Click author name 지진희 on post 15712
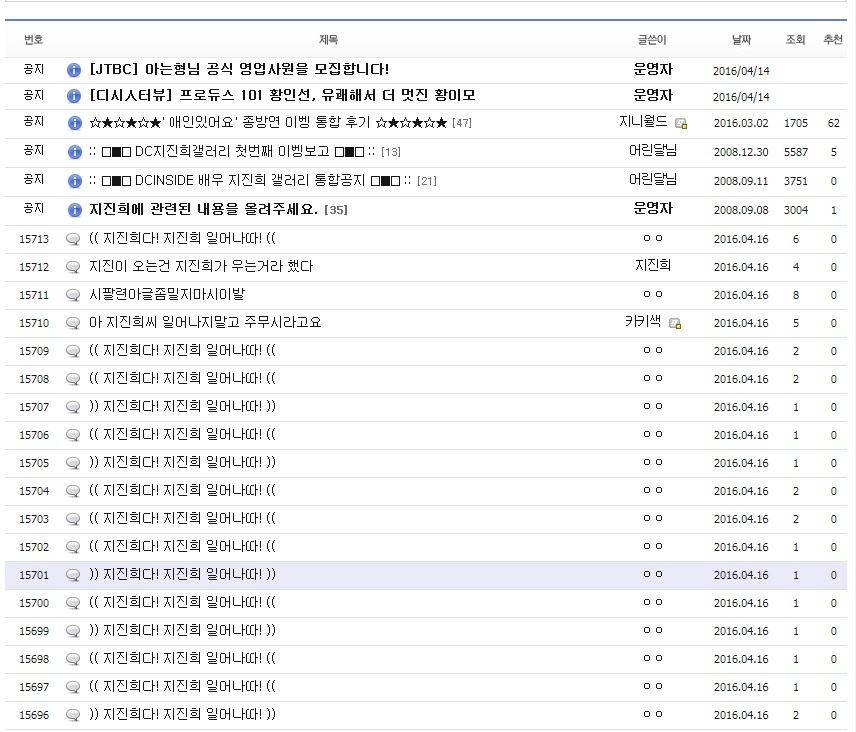856x732 pixels. pos(652,266)
